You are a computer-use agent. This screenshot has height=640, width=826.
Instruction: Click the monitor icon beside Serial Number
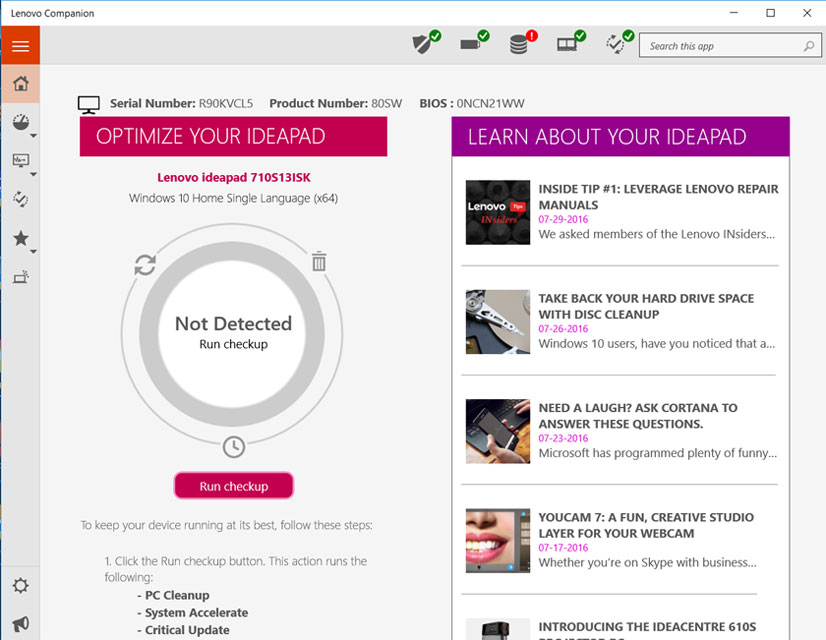[x=88, y=104]
